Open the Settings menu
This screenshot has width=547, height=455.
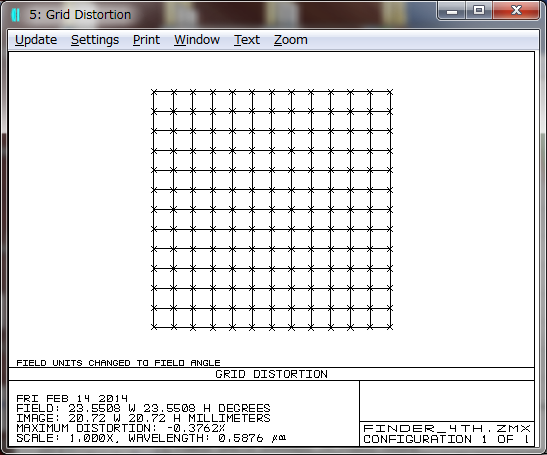tap(95, 40)
